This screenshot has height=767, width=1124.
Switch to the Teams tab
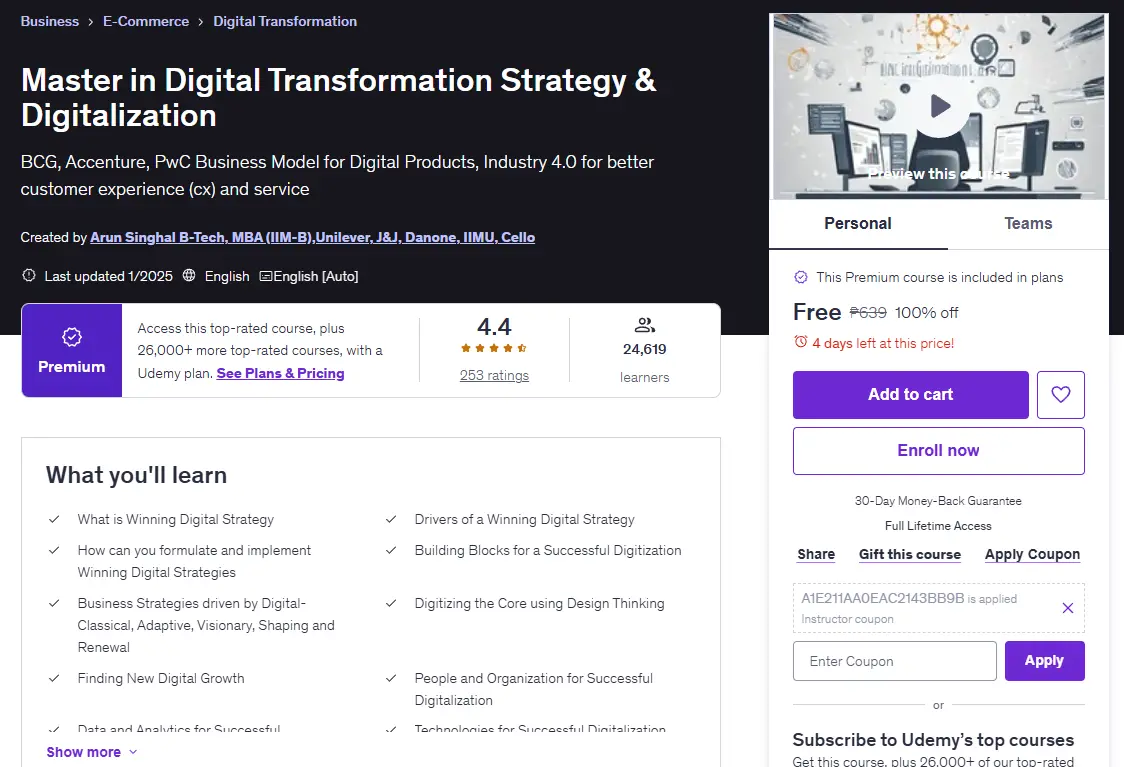point(1028,224)
